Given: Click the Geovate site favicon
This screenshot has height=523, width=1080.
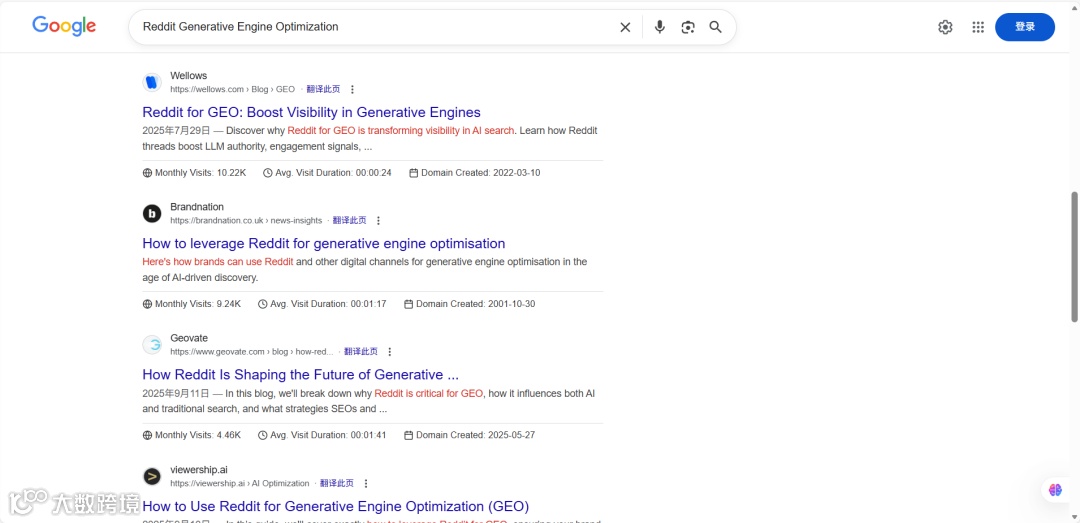Looking at the screenshot, I should point(152,345).
